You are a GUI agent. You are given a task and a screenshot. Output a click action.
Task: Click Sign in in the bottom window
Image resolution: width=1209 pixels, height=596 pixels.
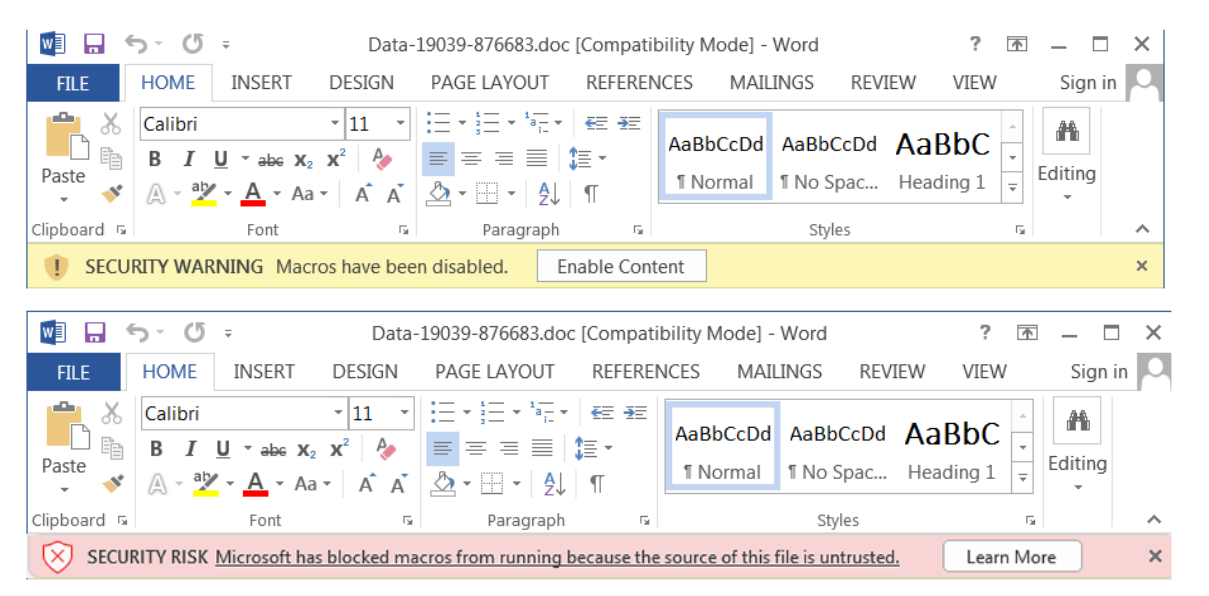tap(1099, 372)
